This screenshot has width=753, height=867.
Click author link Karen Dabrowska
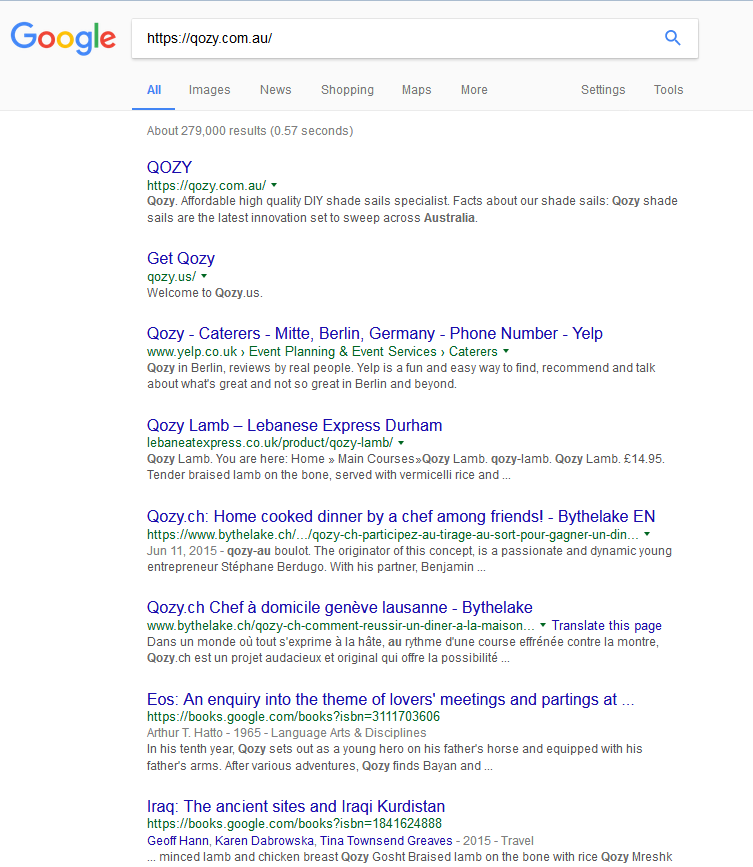point(264,841)
